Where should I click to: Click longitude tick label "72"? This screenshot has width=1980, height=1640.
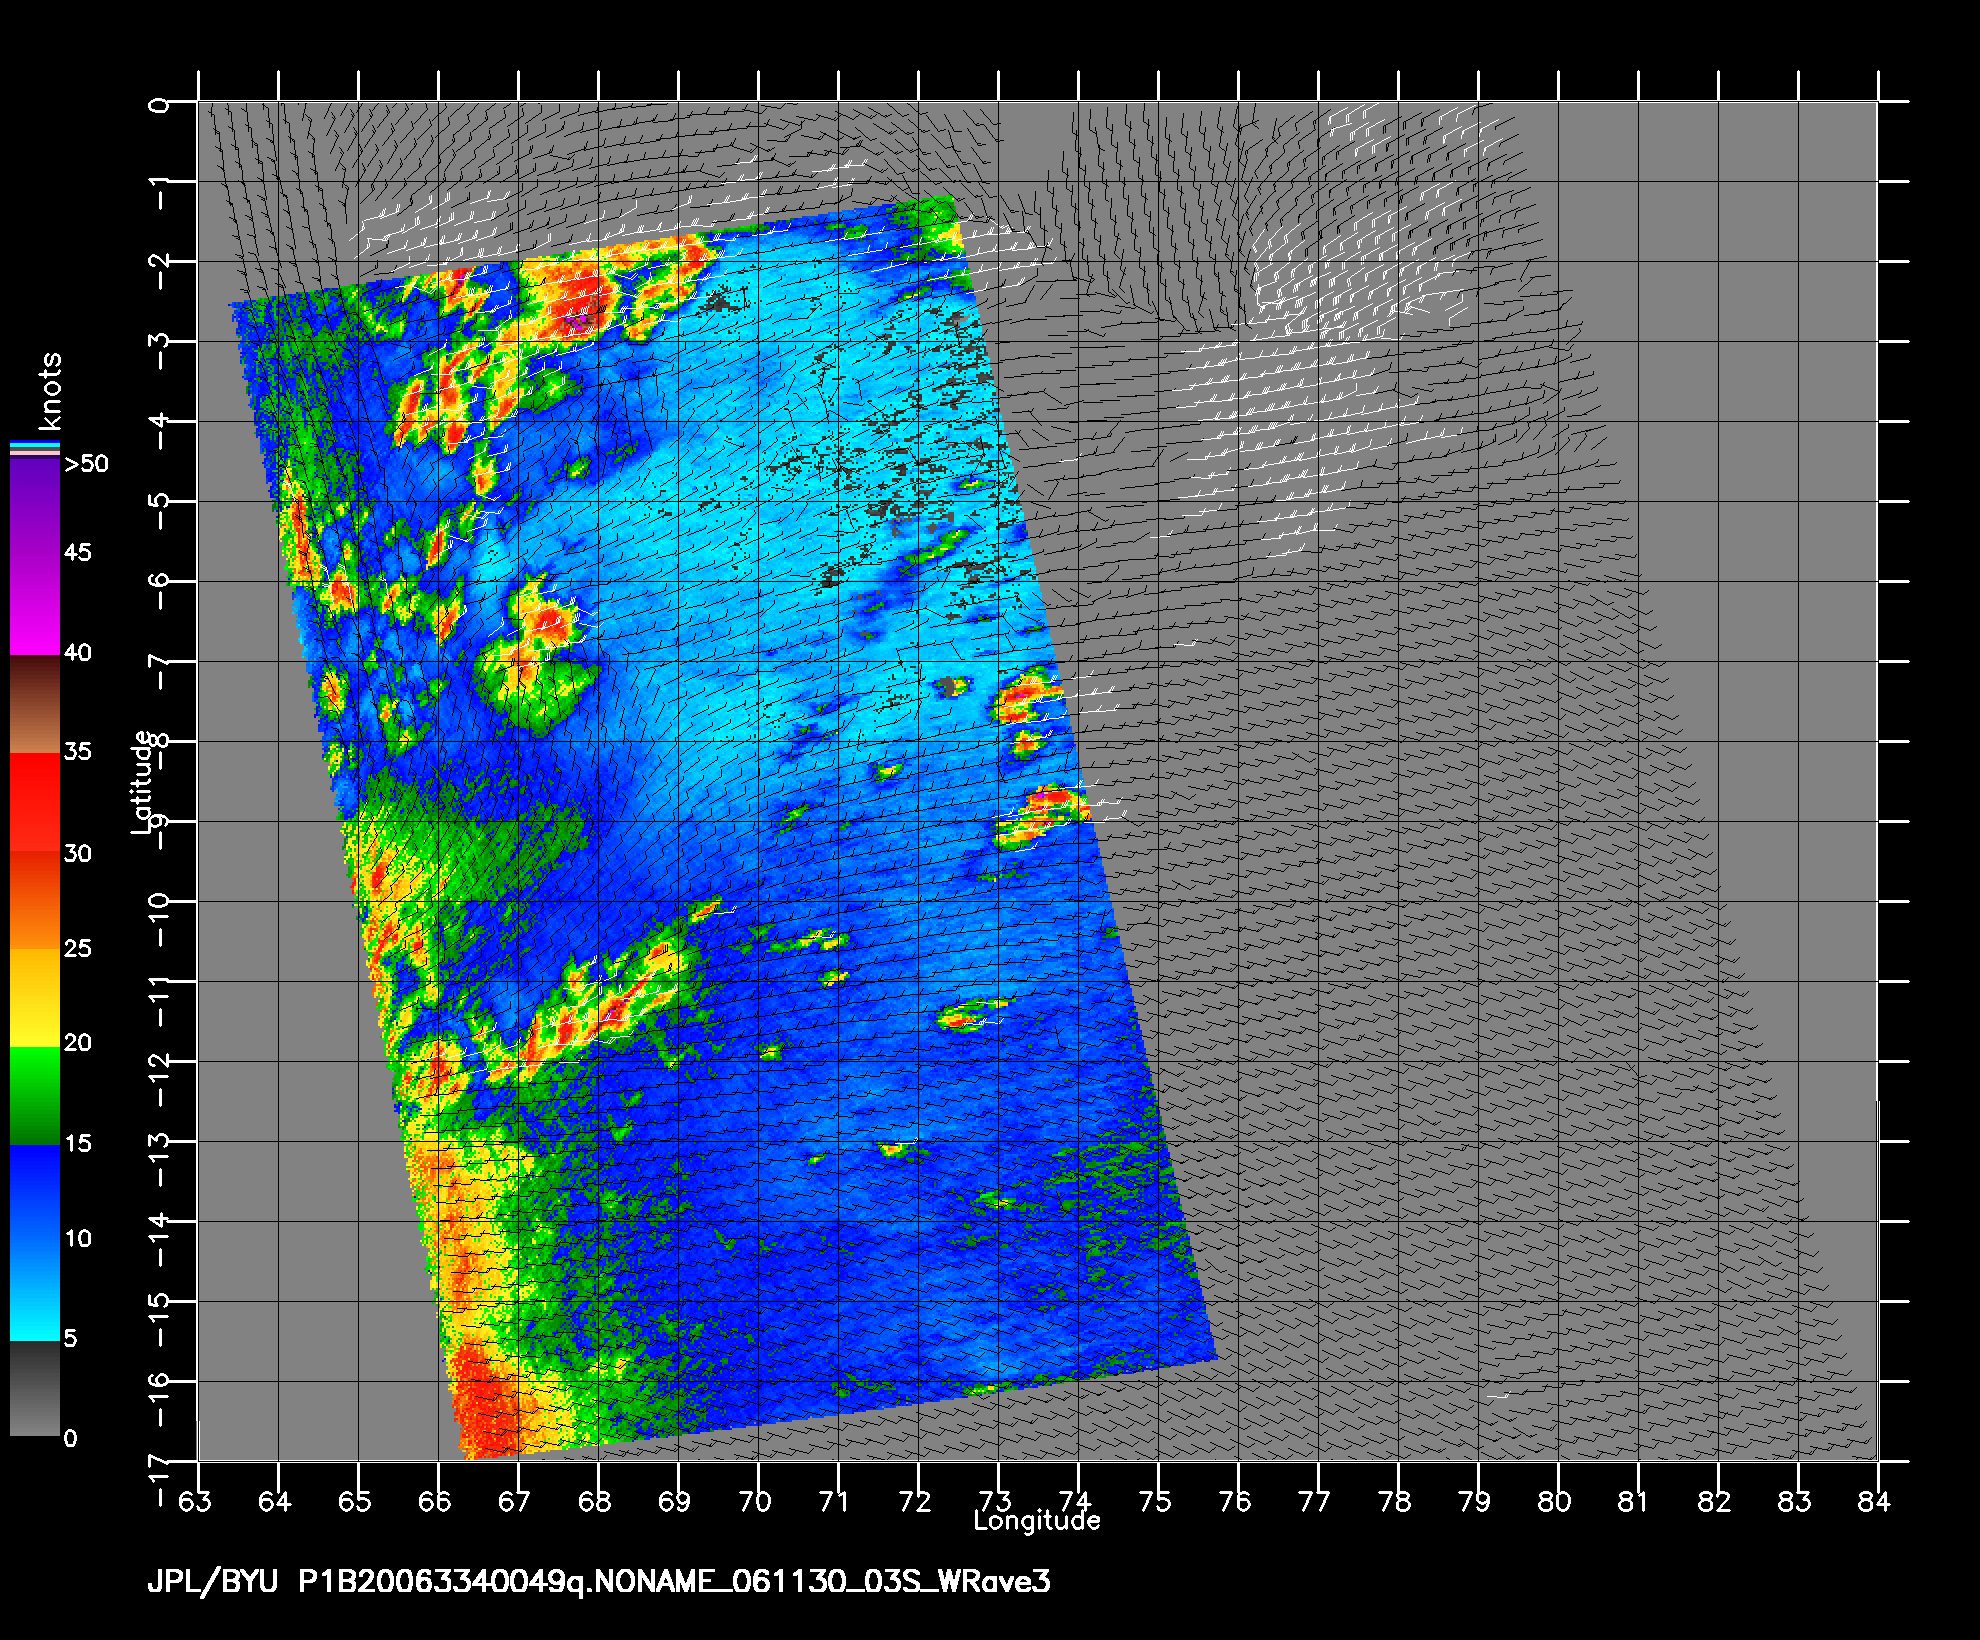[915, 1502]
